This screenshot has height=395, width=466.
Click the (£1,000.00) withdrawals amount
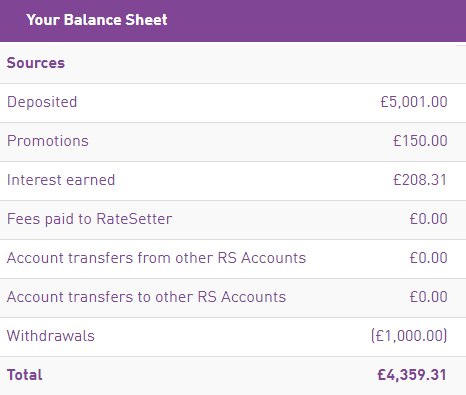(x=409, y=336)
